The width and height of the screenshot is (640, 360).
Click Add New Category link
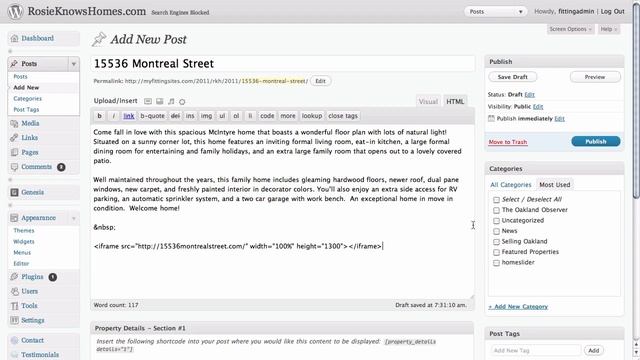(518, 307)
